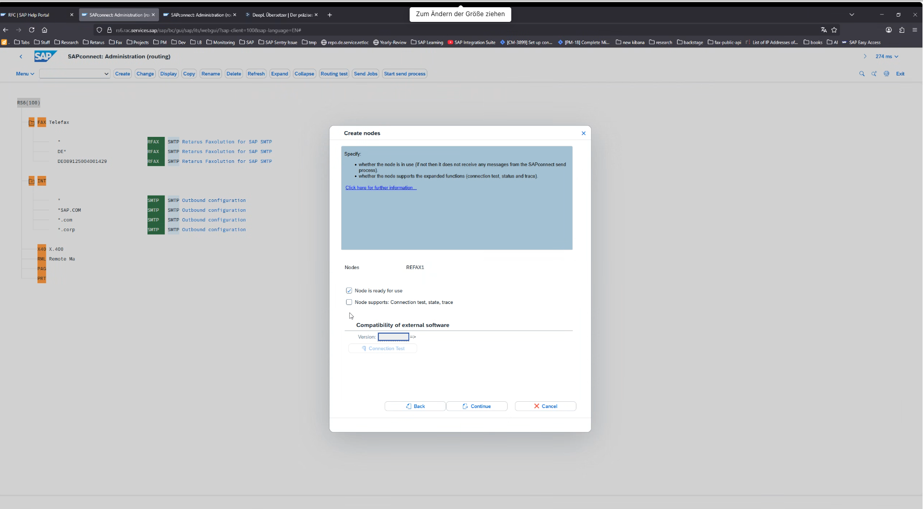Select the PAG tree node
Image resolution: width=923 pixels, height=509 pixels.
tap(42, 268)
